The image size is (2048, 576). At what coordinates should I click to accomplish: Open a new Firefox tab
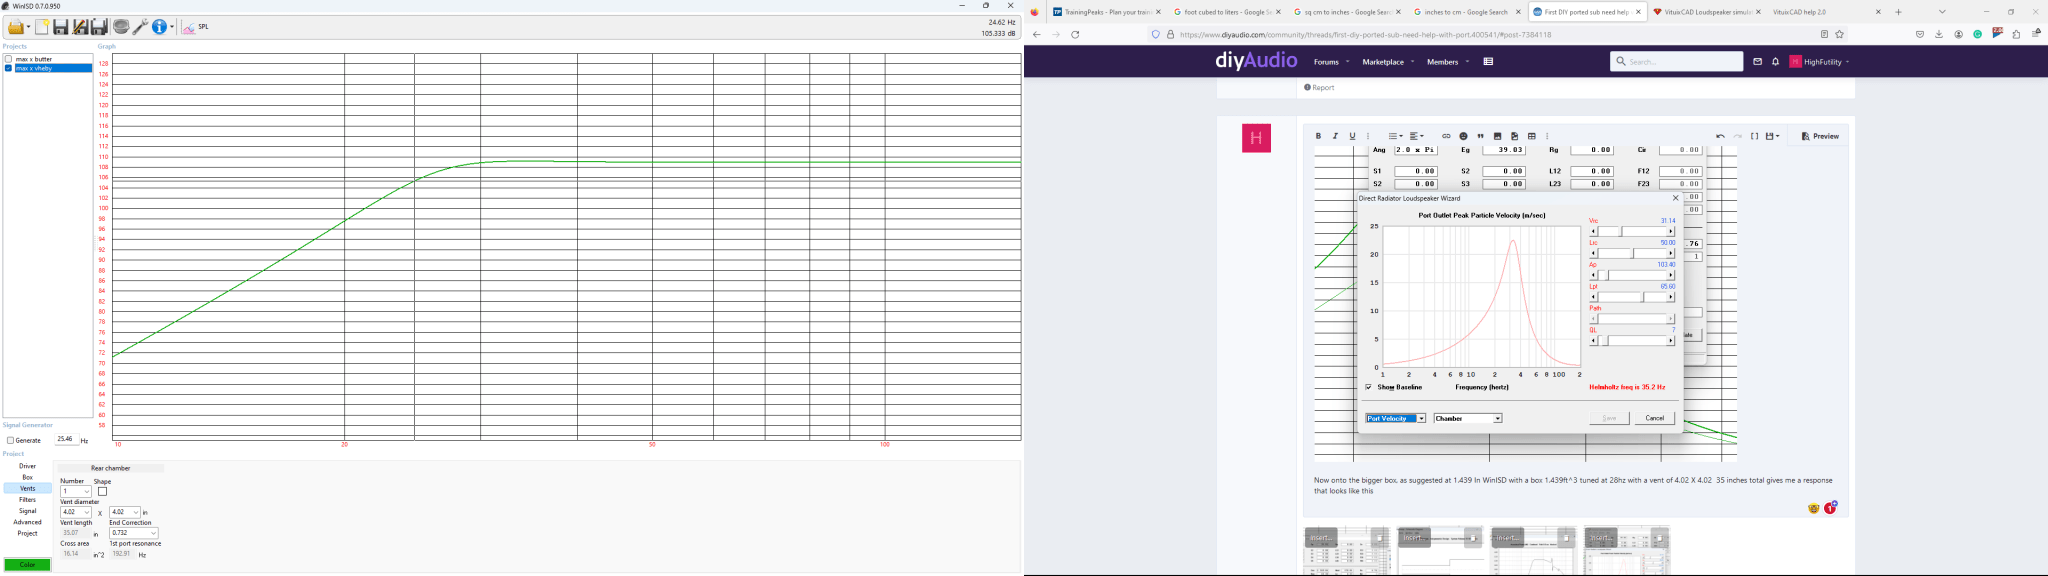coord(1898,12)
